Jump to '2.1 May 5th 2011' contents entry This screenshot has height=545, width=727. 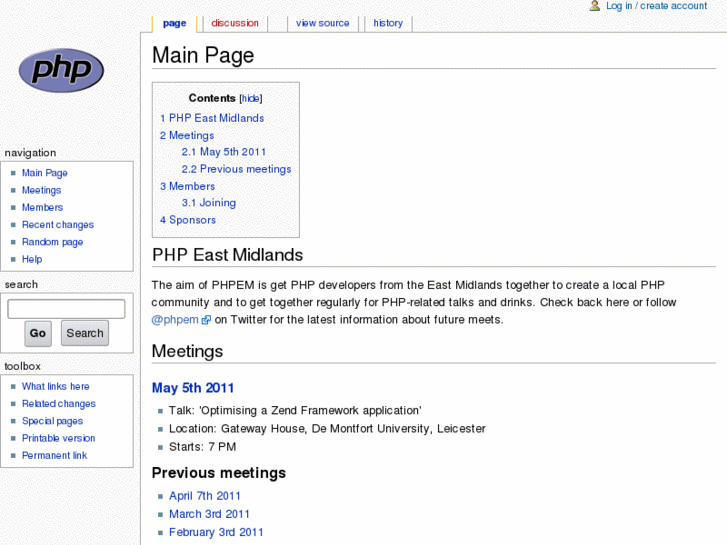coord(224,152)
